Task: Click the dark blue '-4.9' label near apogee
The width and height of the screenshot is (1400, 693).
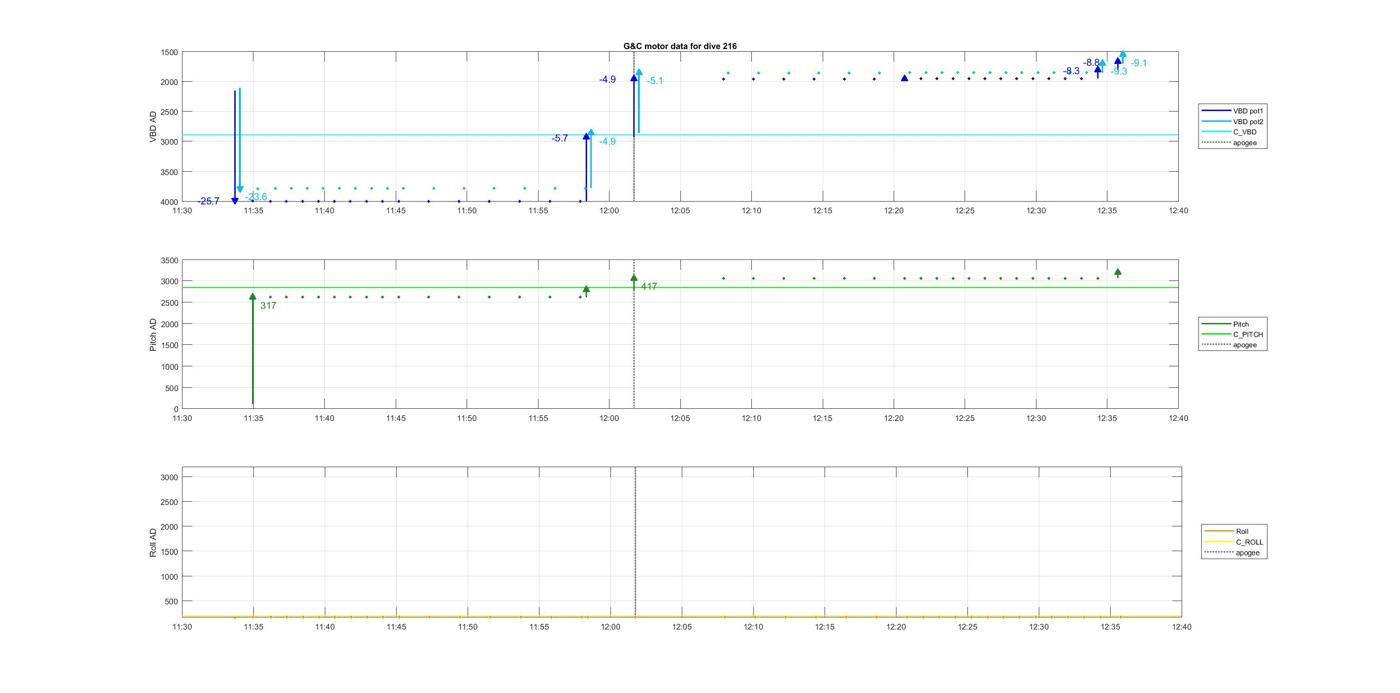Action: (x=607, y=79)
